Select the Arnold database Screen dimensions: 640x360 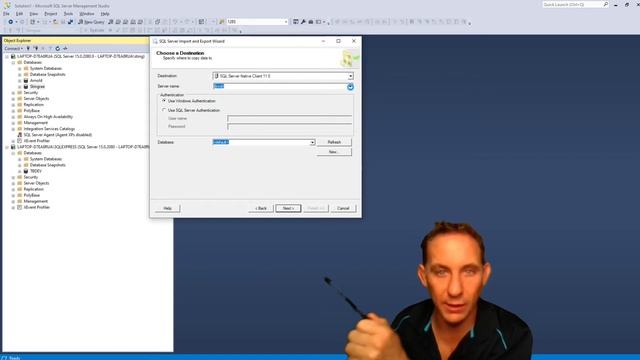pyautogui.click(x=36, y=80)
